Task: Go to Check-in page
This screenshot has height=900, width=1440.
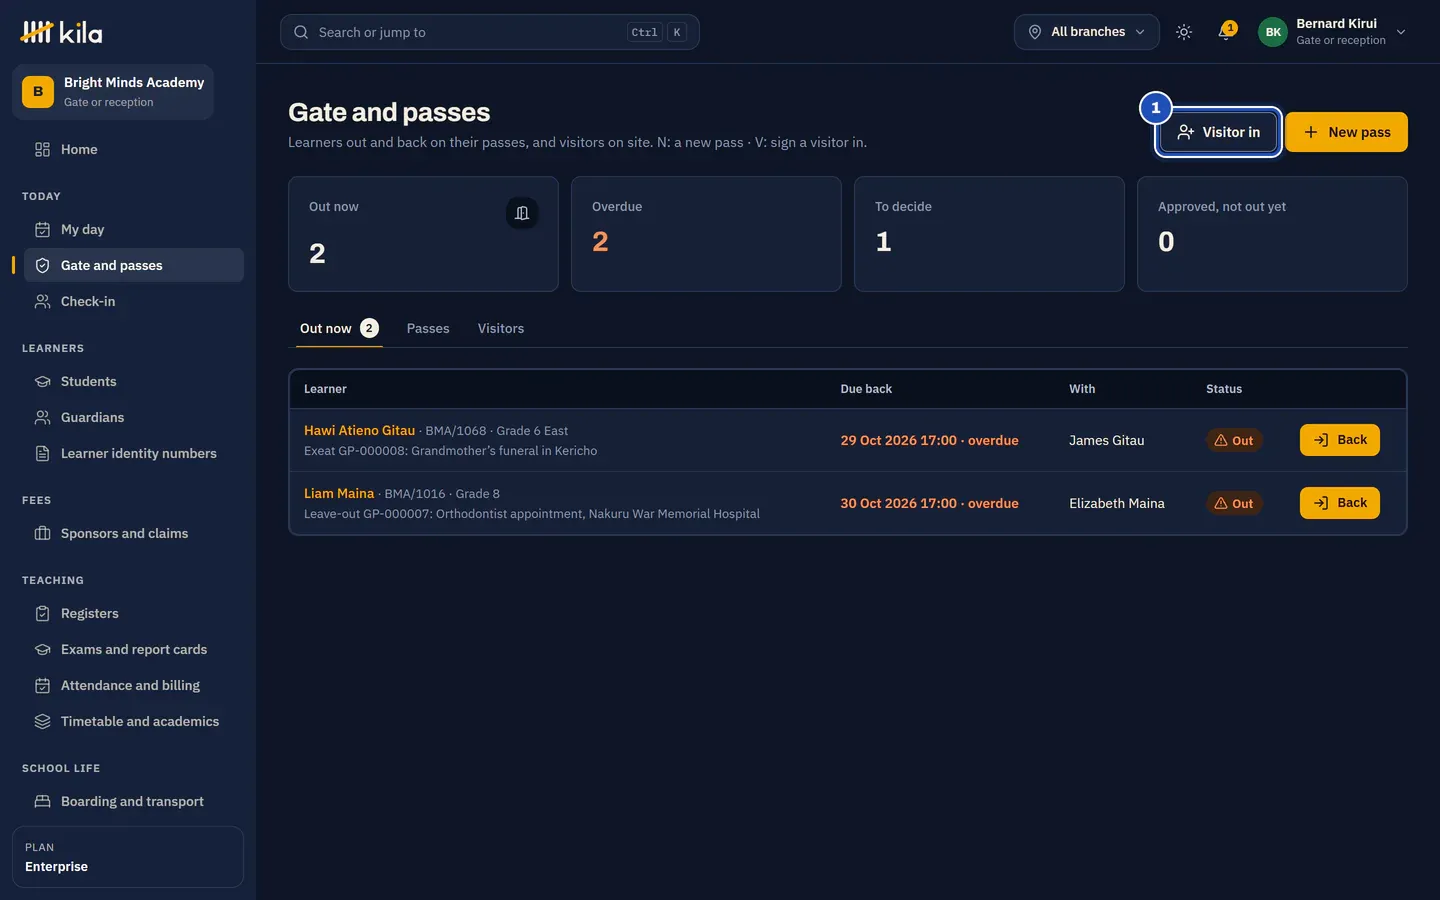Action: point(134,301)
